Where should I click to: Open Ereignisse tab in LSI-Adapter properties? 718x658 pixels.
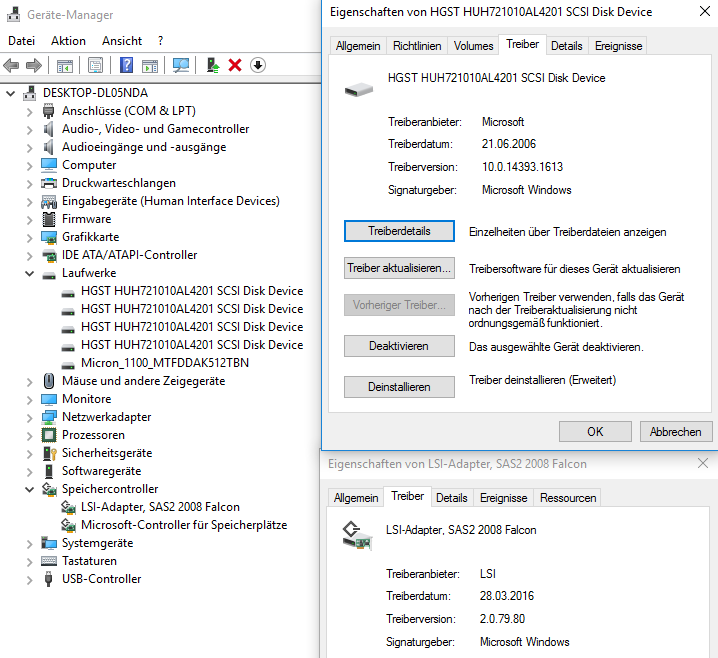pos(503,498)
